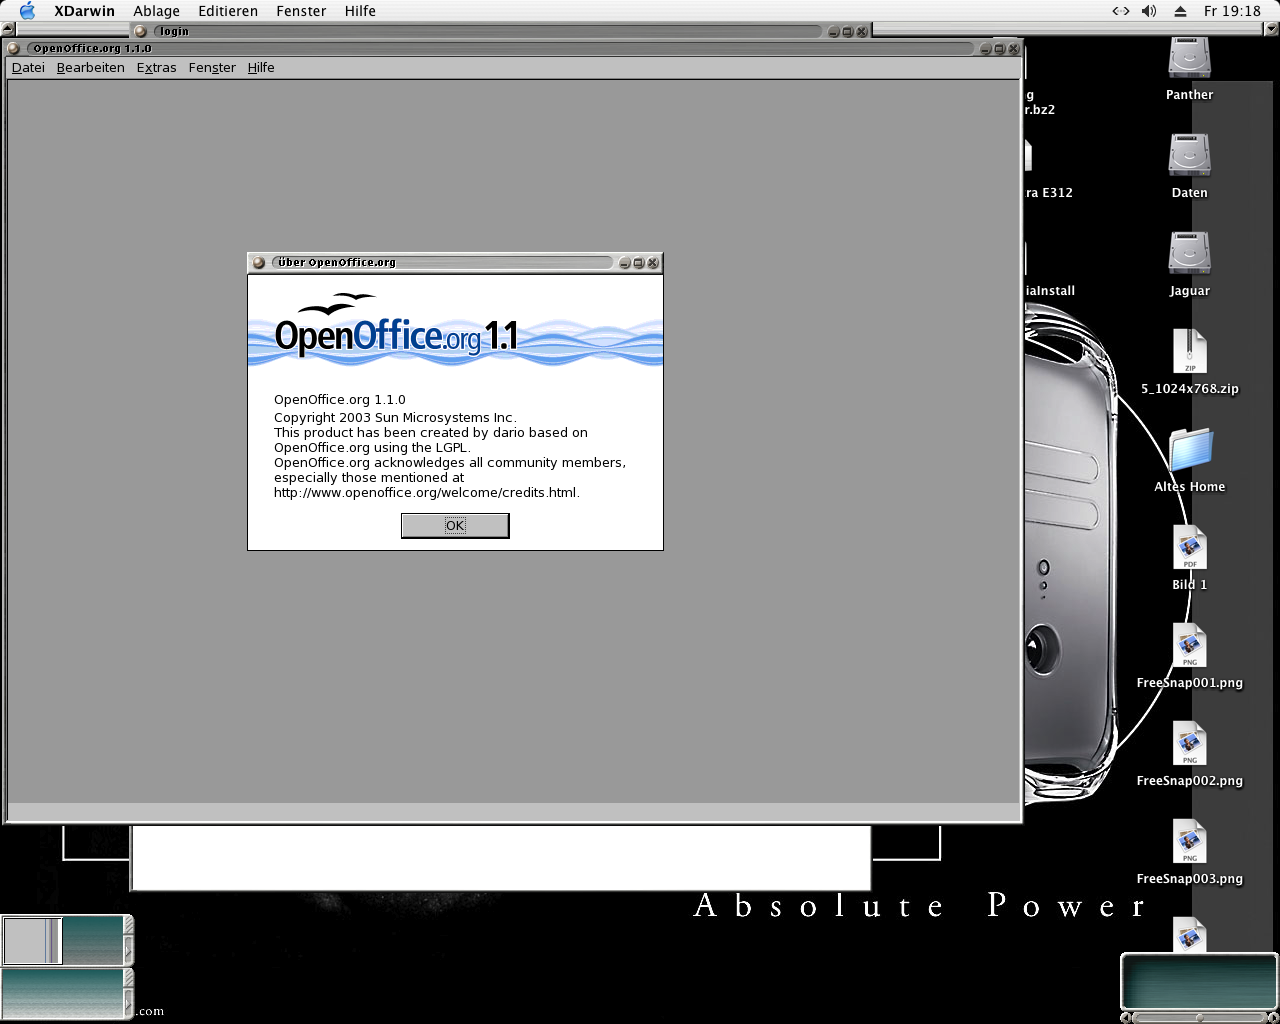The image size is (1280, 1024).
Task: Open the Altes Home folder icon
Action: click(1189, 450)
